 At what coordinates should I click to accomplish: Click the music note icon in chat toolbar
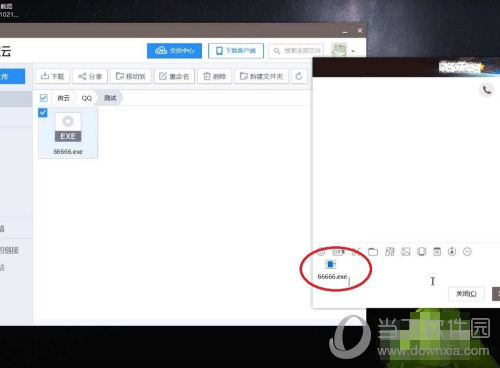(452, 252)
